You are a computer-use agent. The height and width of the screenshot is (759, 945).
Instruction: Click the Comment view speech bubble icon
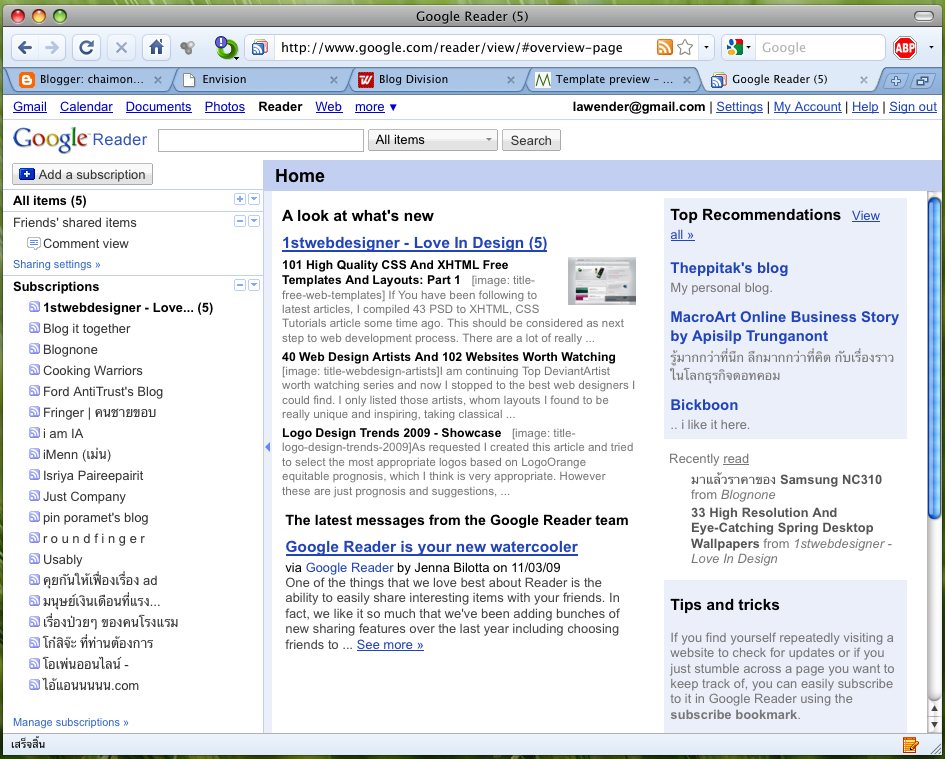pyautogui.click(x=34, y=244)
